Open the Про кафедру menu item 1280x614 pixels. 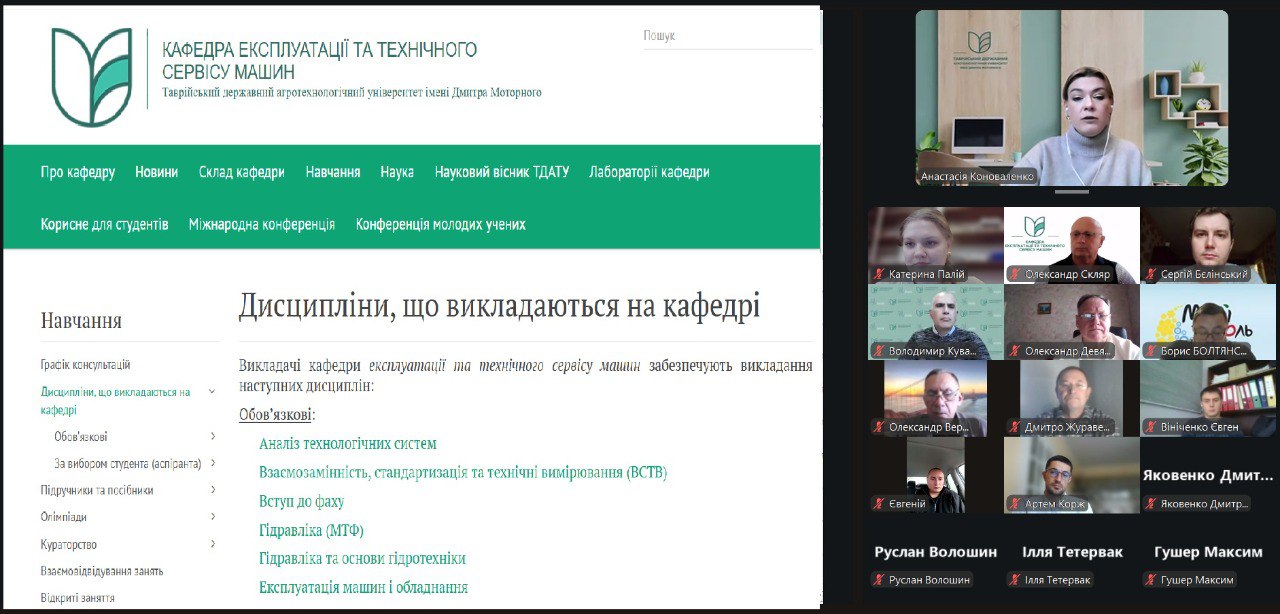point(78,172)
